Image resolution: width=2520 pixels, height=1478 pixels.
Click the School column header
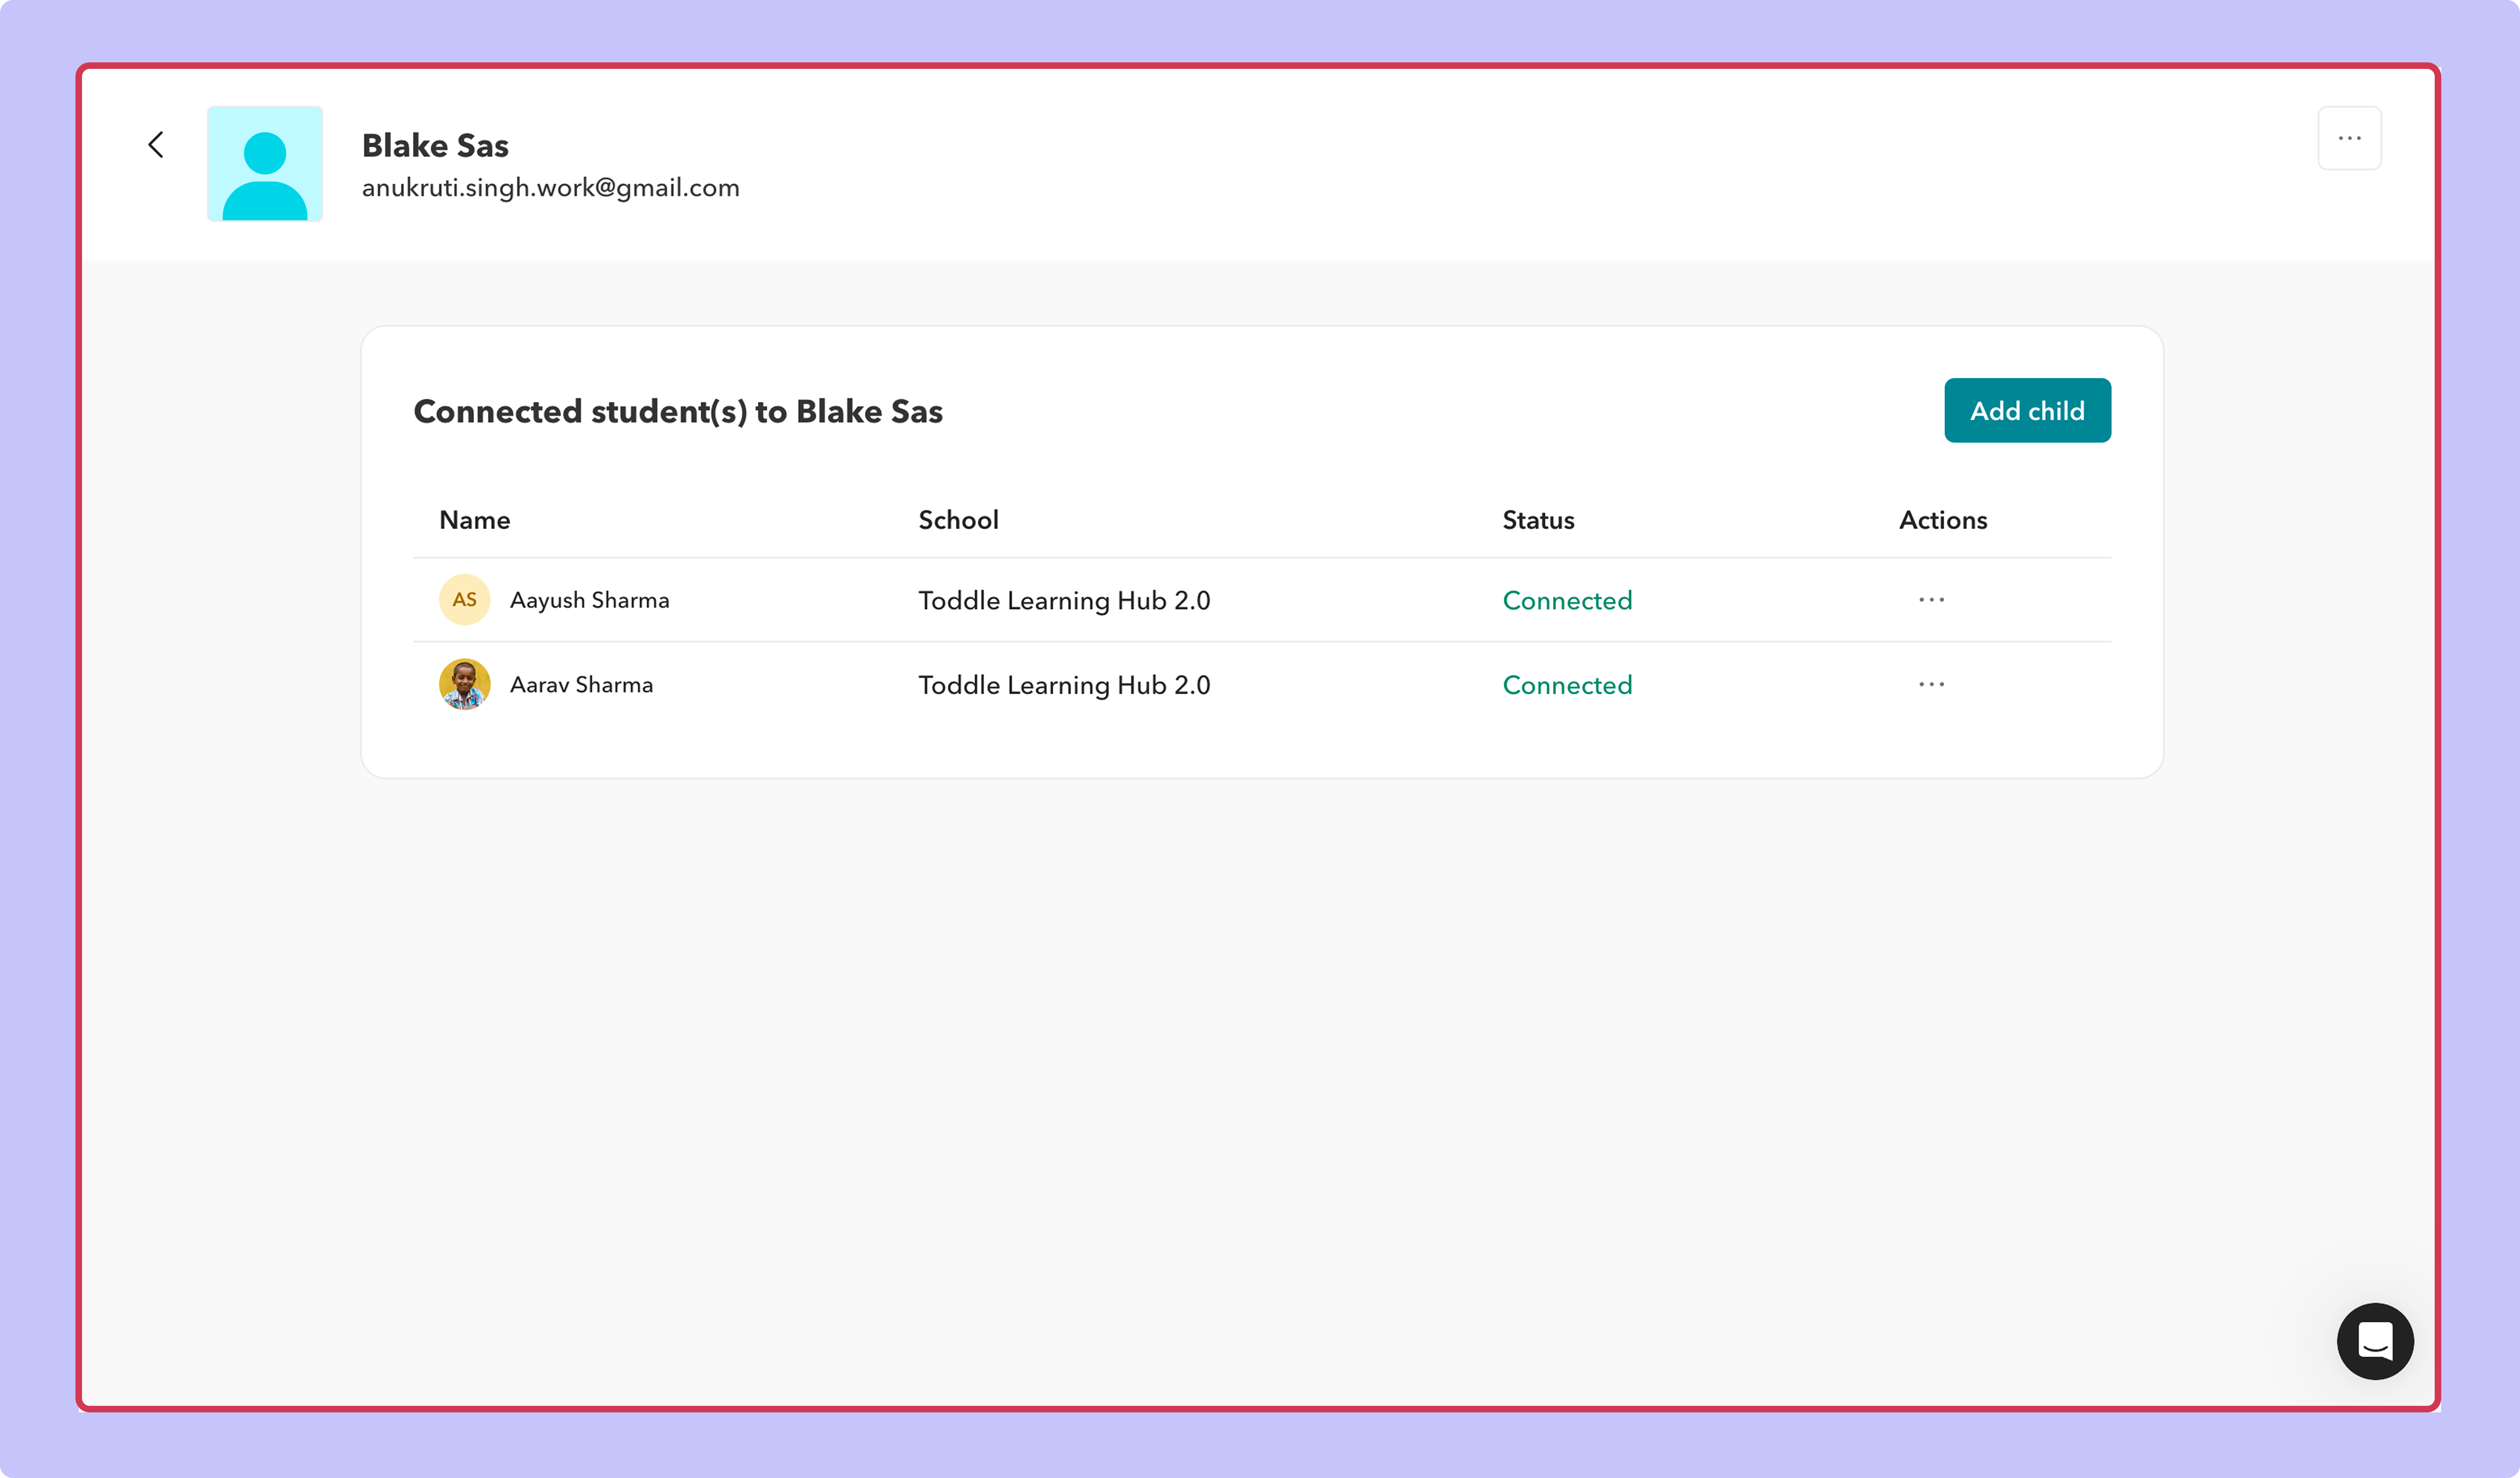tap(958, 520)
